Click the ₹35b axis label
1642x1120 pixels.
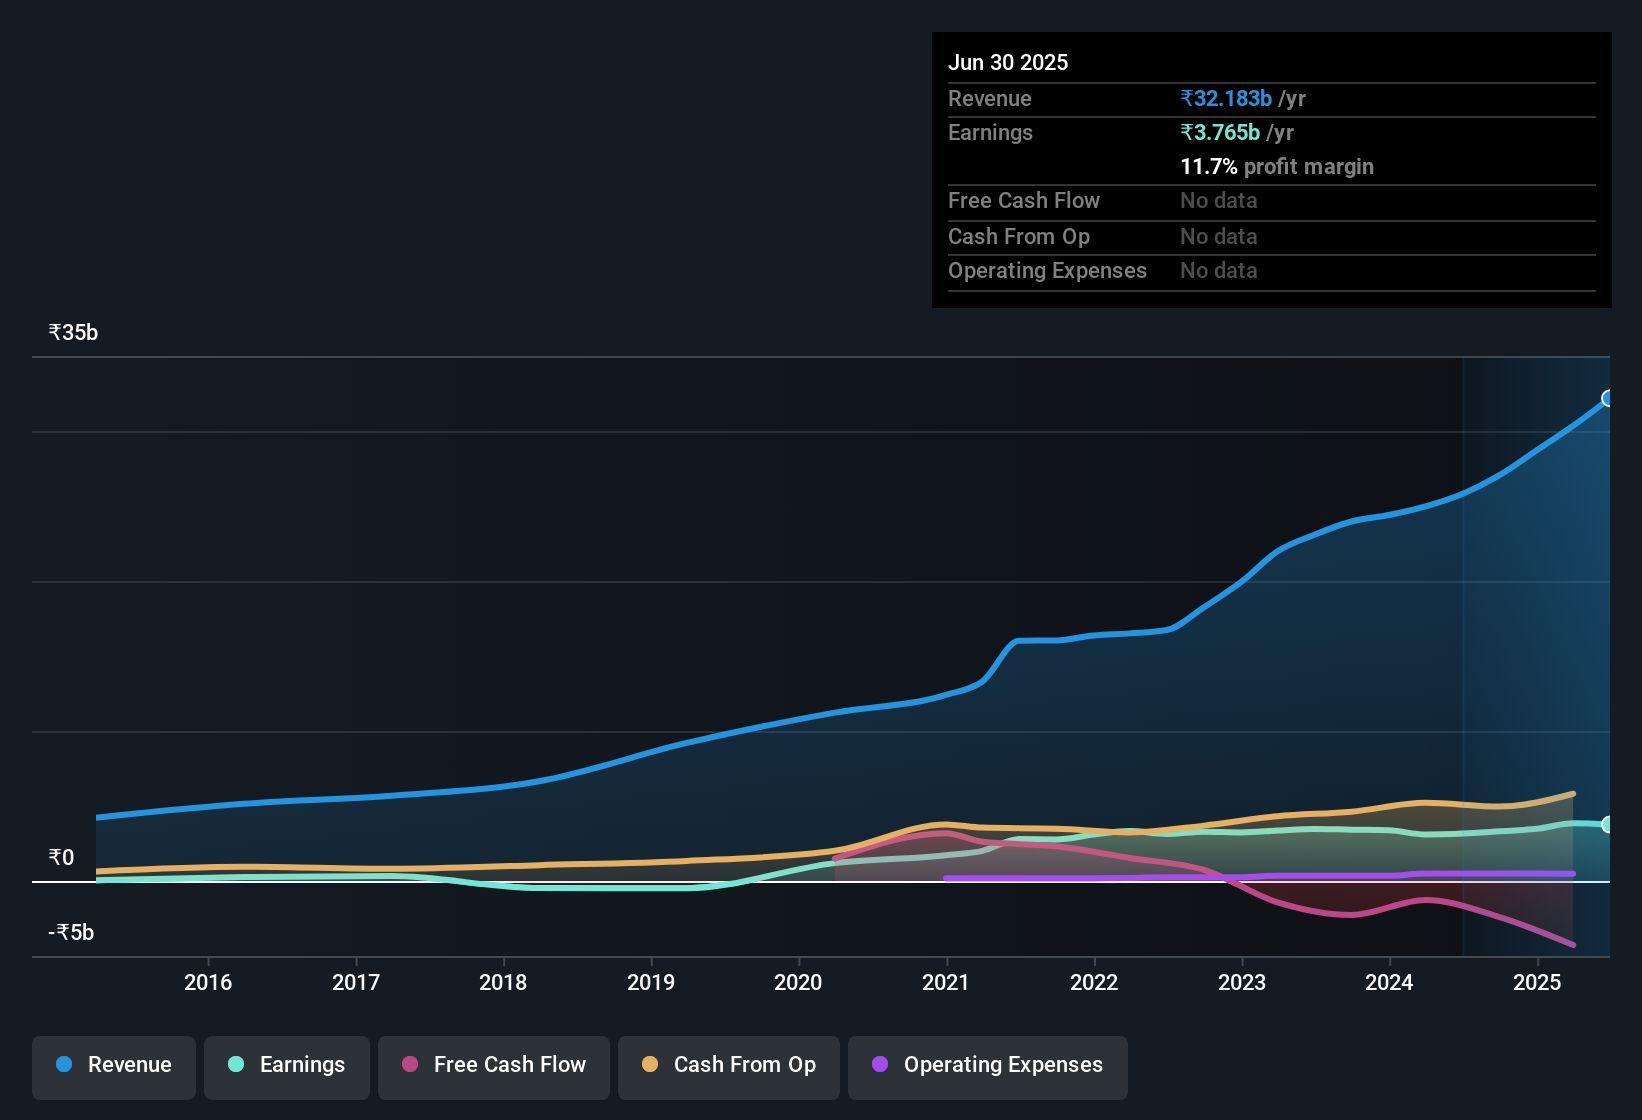pyautogui.click(x=72, y=332)
